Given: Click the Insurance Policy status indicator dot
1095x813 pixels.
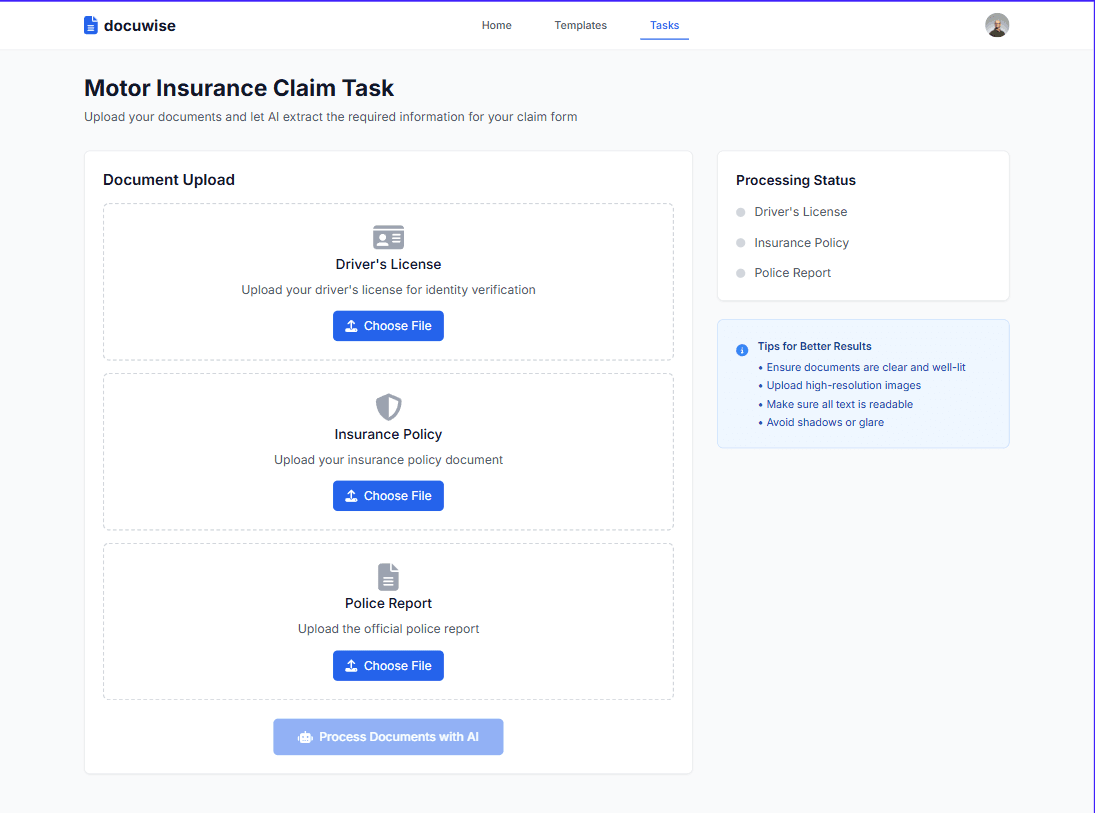Looking at the screenshot, I should pyautogui.click(x=740, y=242).
